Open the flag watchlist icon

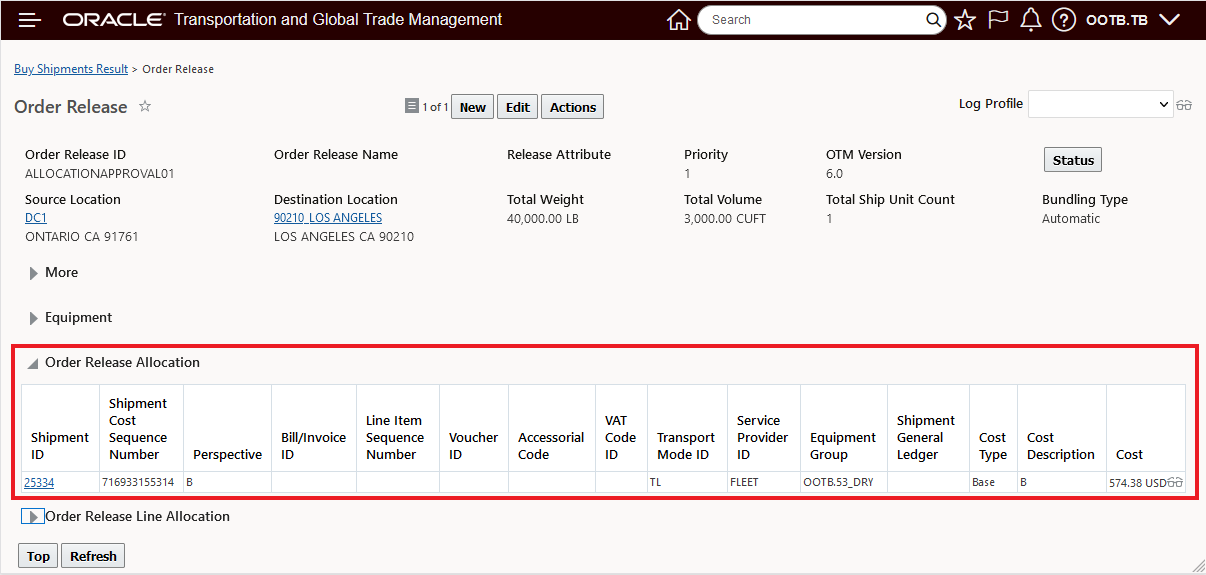998,20
